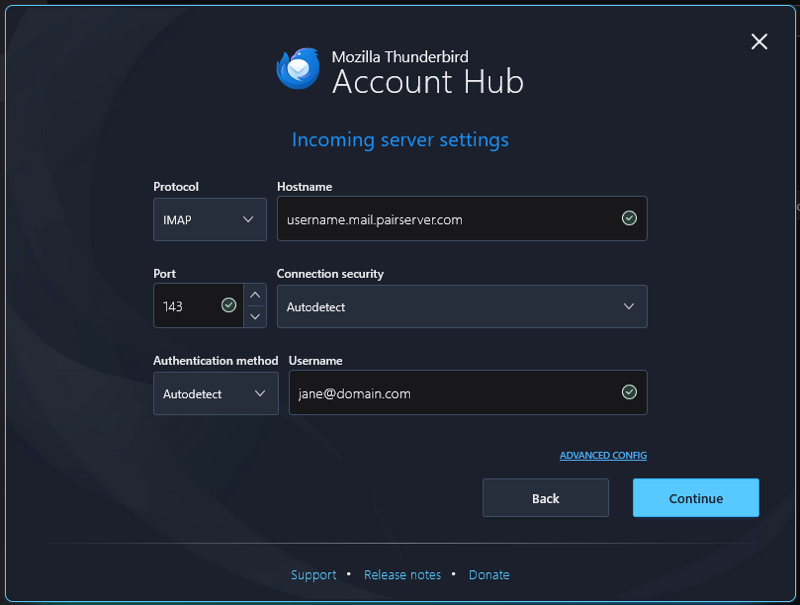Screen dimensions: 800x605
Task: Click the Incoming server settings heading
Action: point(400,140)
